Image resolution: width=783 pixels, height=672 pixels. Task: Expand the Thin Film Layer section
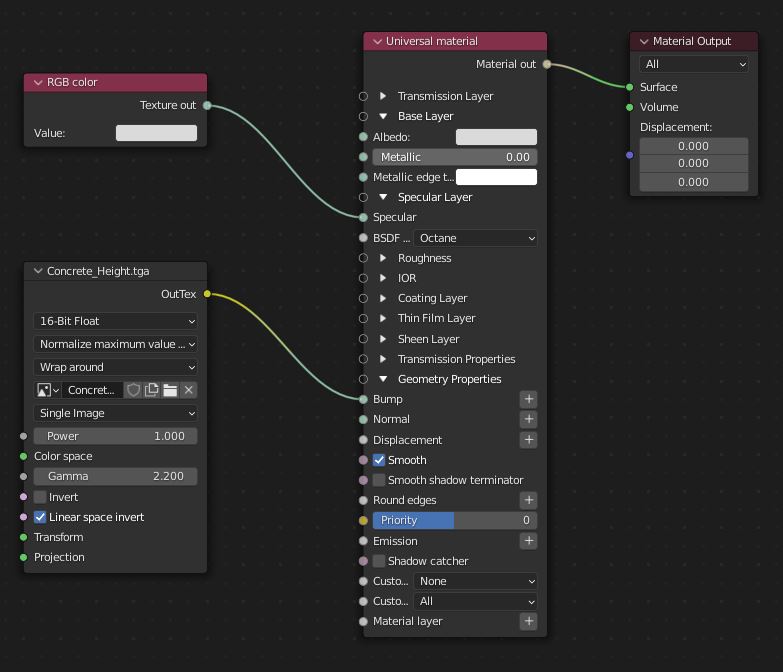(383, 318)
